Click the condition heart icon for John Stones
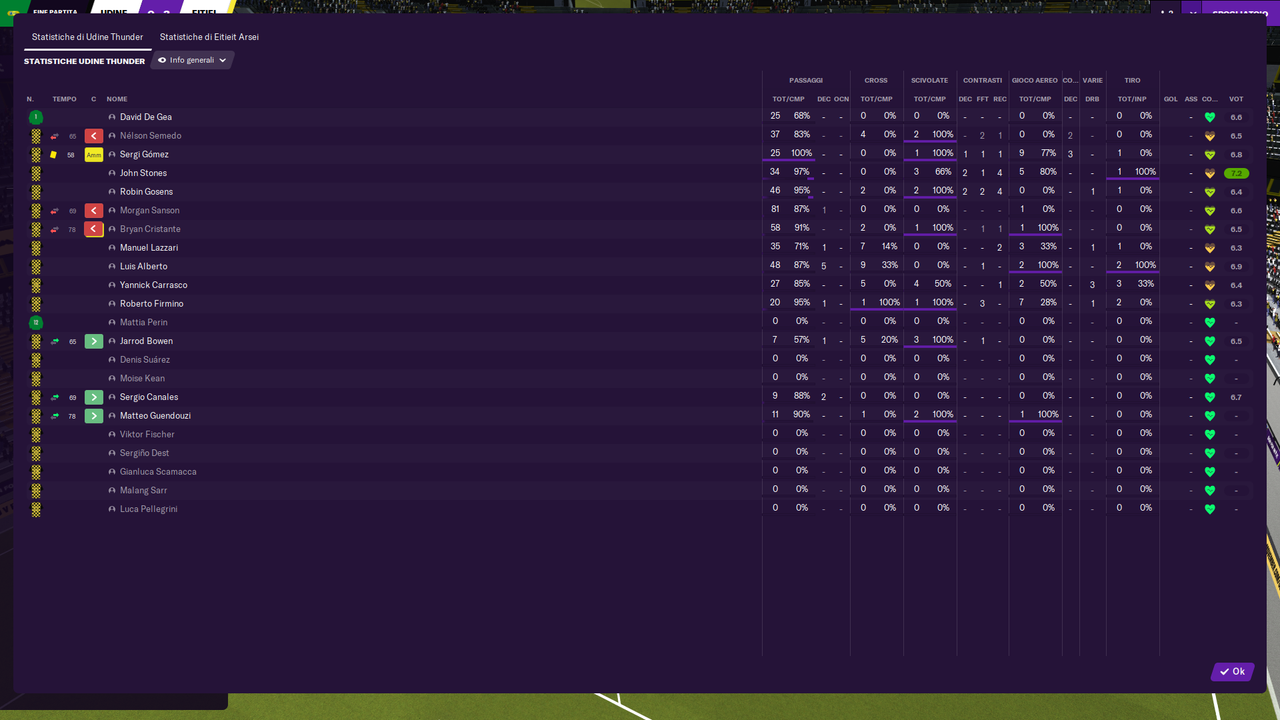 [1210, 173]
